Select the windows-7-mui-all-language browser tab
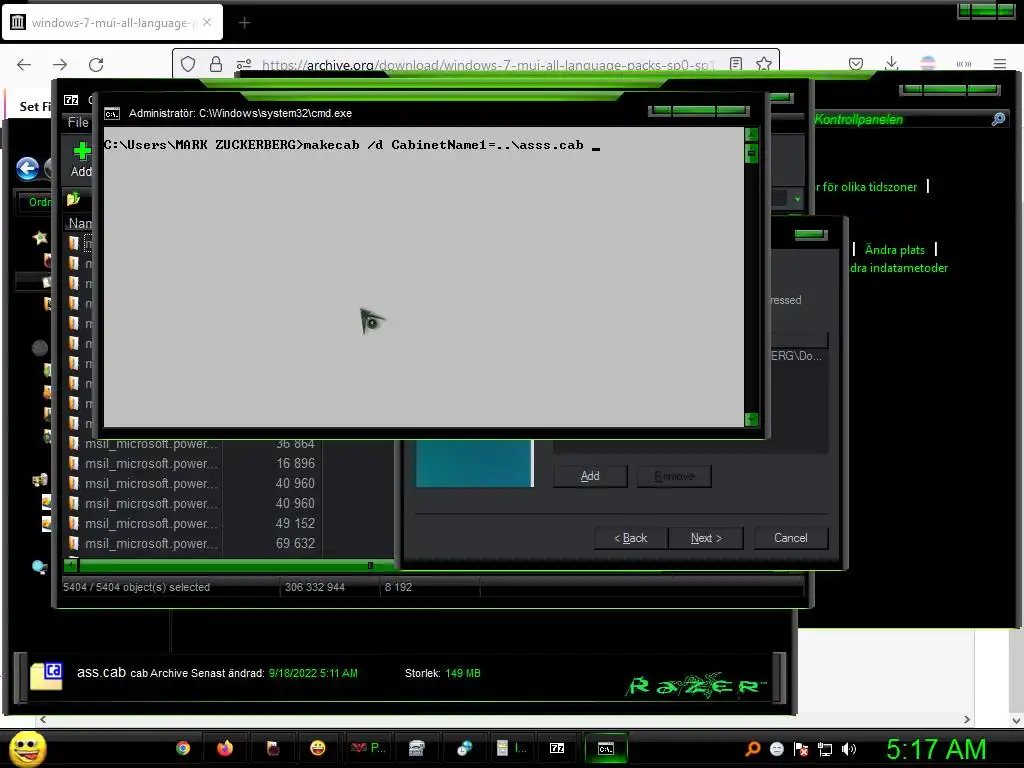Image resolution: width=1024 pixels, height=768 pixels. (x=112, y=23)
